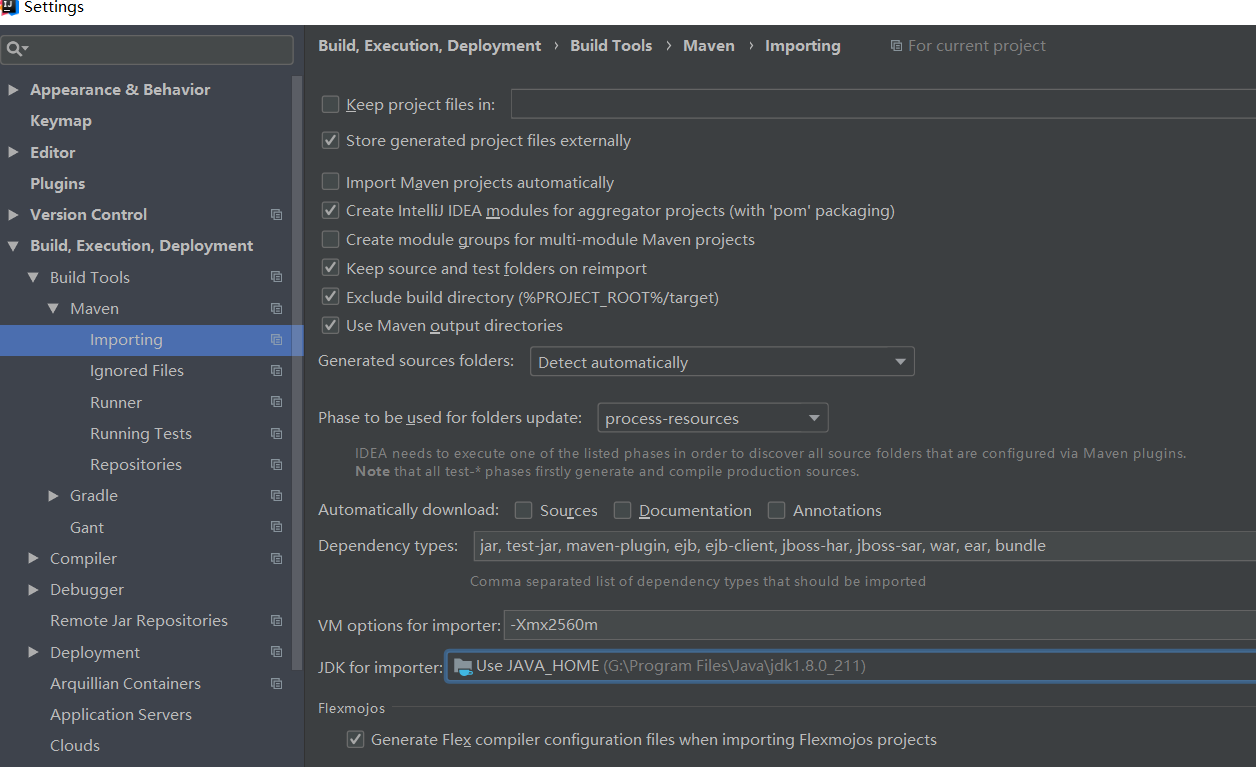Uncheck 'Exclude build directory' option
This screenshot has height=767, width=1256.
[x=330, y=297]
